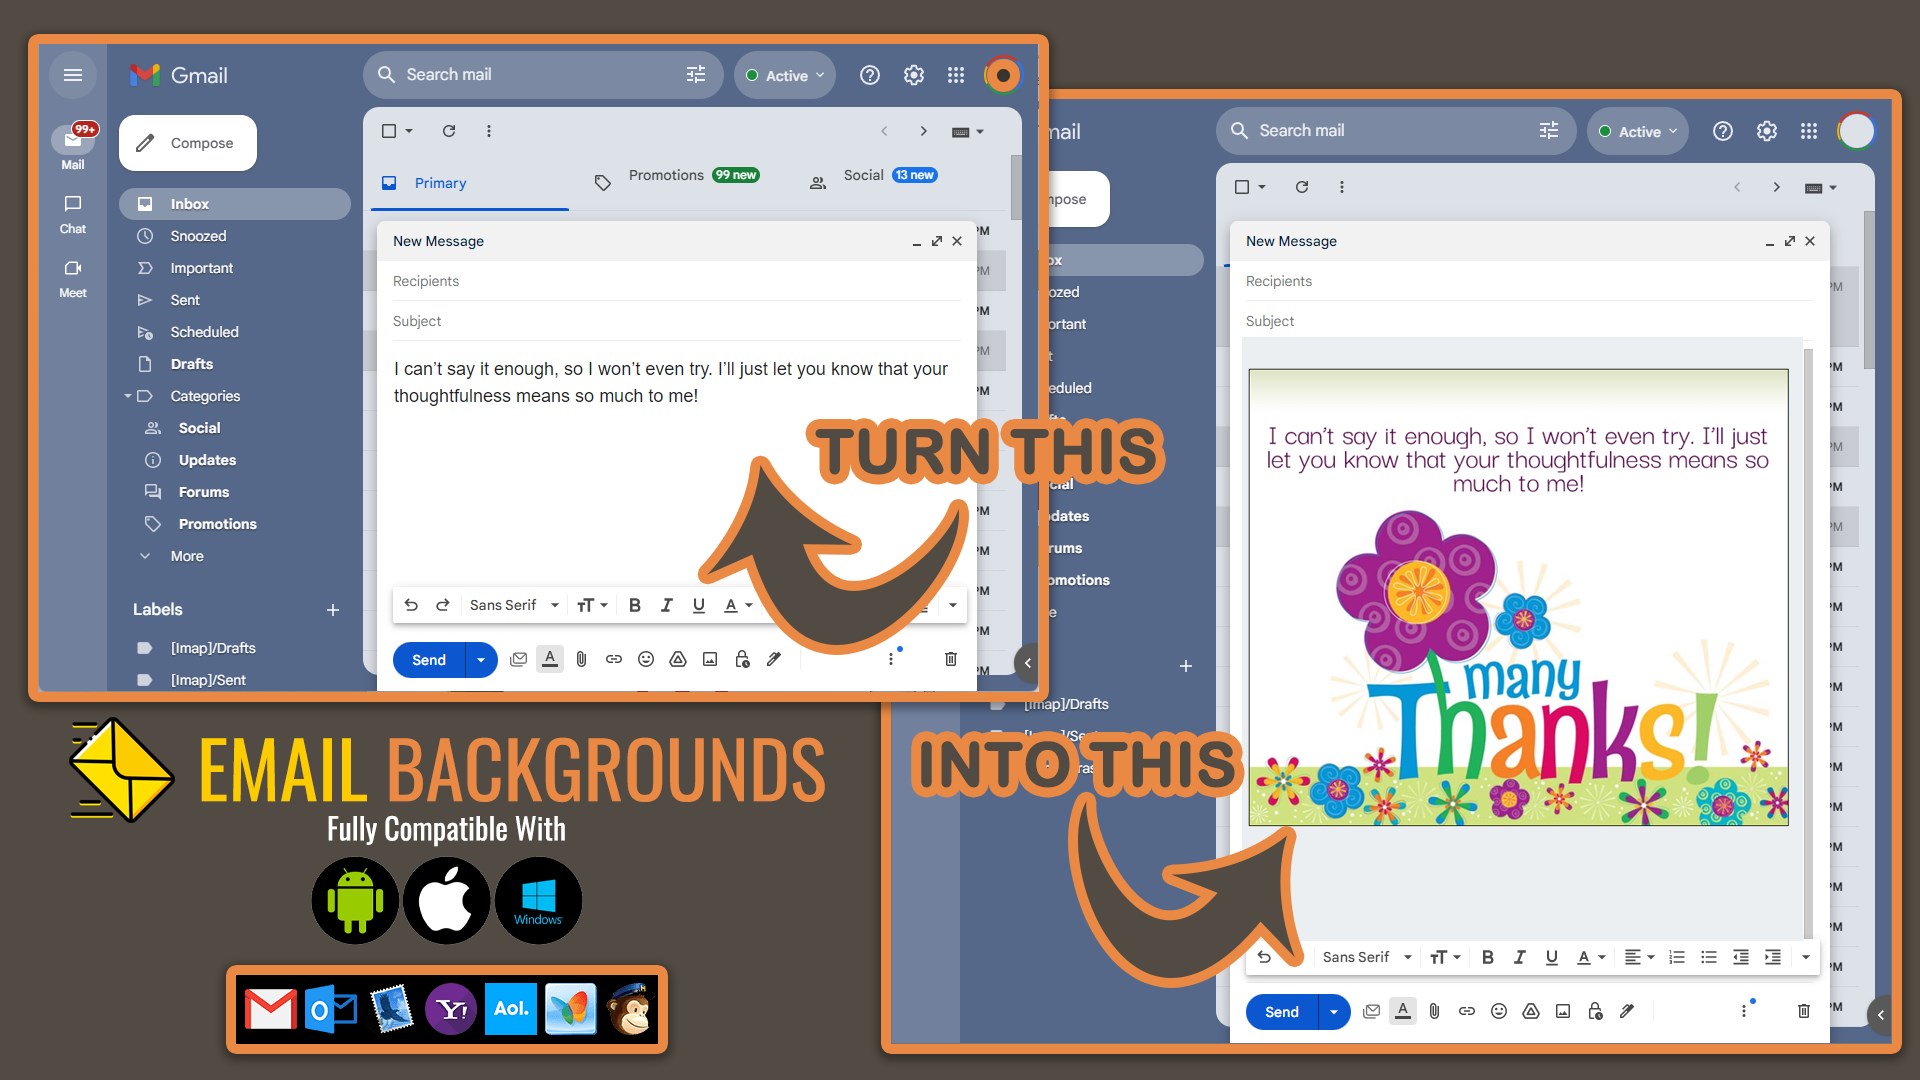Click the Italic icon in left formatting bar
This screenshot has height=1080, width=1920.
667,605
